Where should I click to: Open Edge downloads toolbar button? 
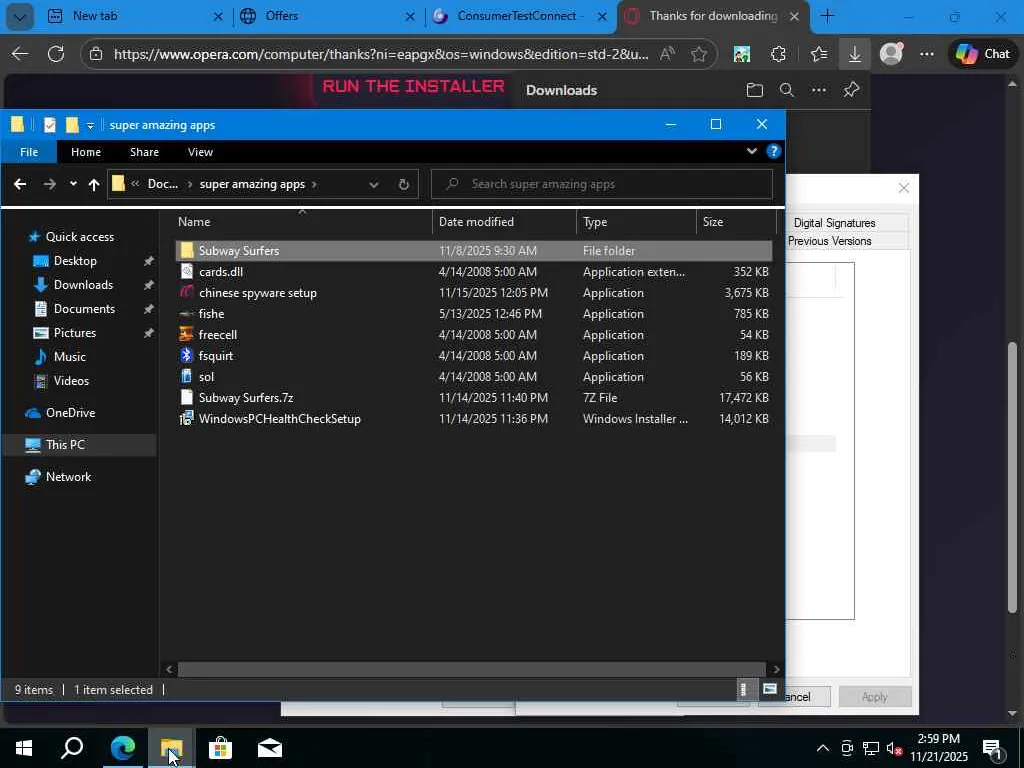click(854, 54)
